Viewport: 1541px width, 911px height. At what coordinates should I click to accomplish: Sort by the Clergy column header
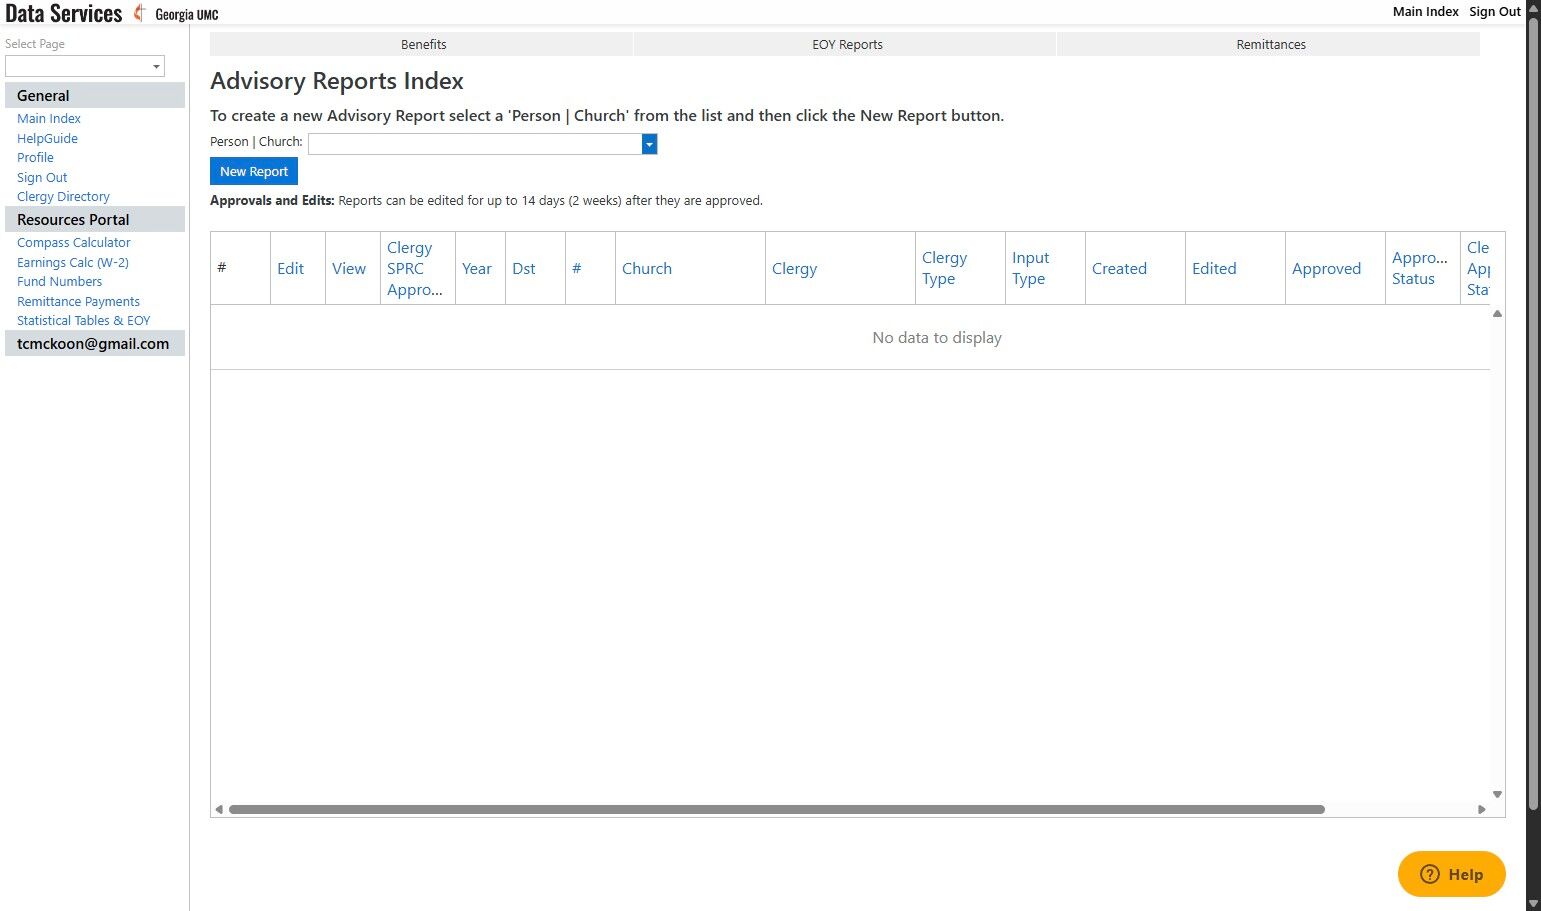click(795, 268)
